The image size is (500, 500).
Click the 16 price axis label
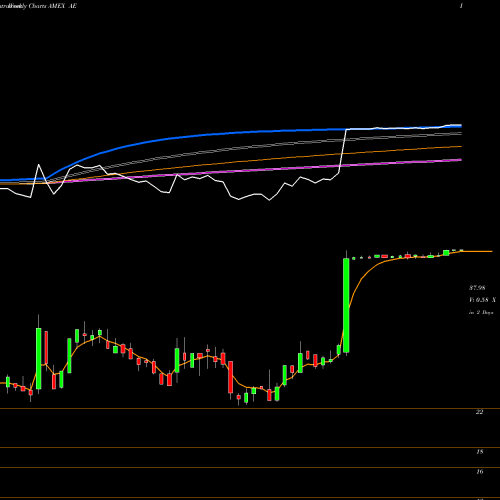(480, 472)
